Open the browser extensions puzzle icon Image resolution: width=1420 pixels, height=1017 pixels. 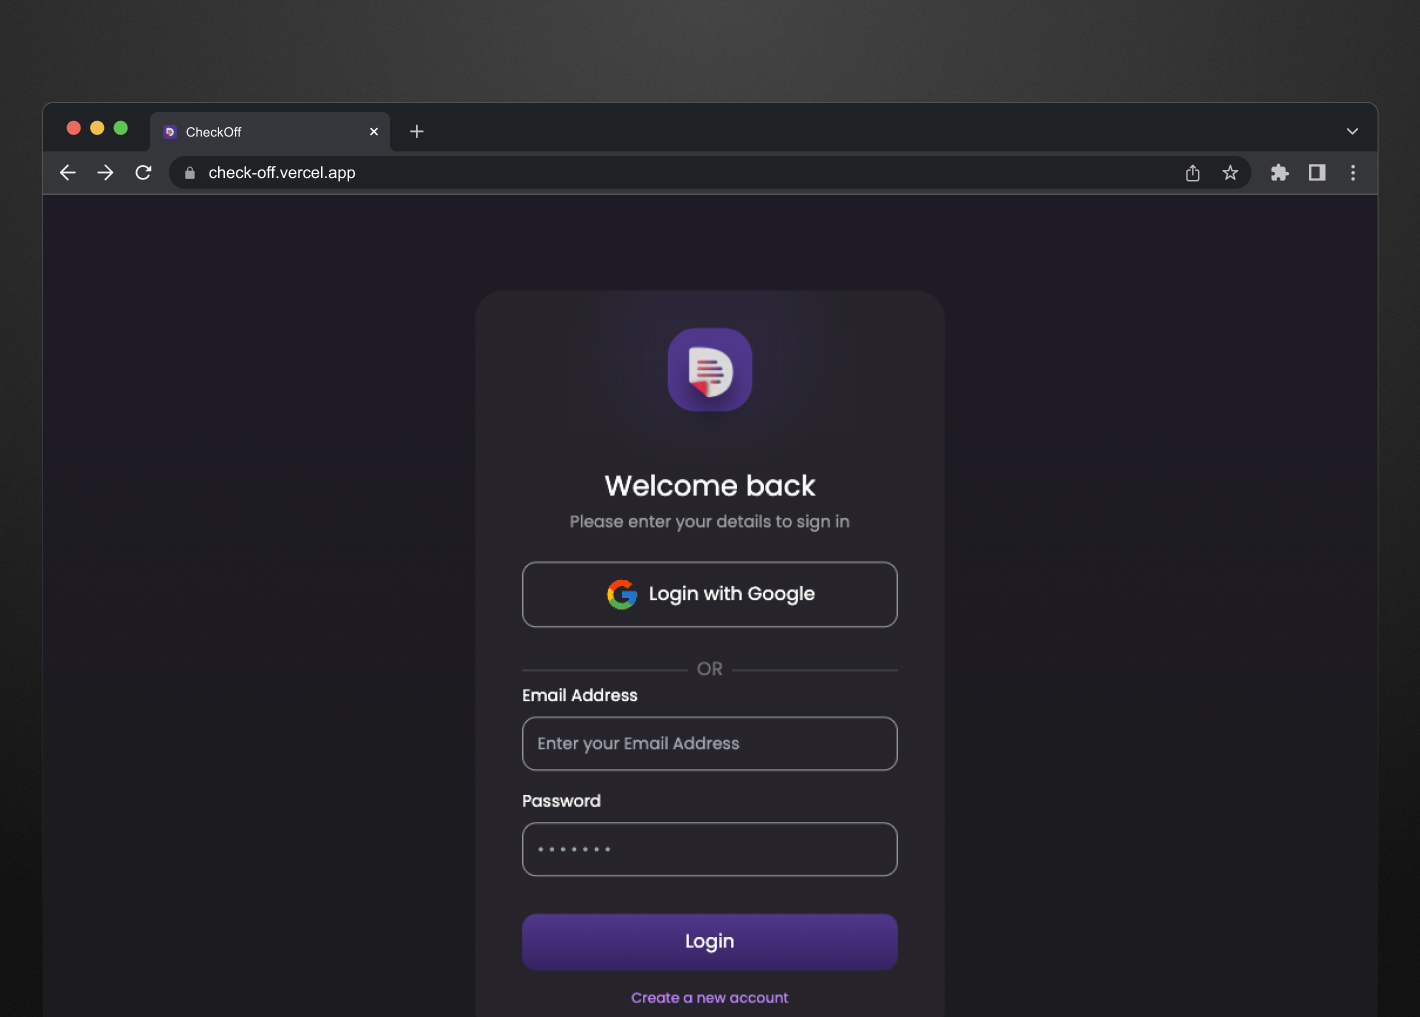(1279, 173)
